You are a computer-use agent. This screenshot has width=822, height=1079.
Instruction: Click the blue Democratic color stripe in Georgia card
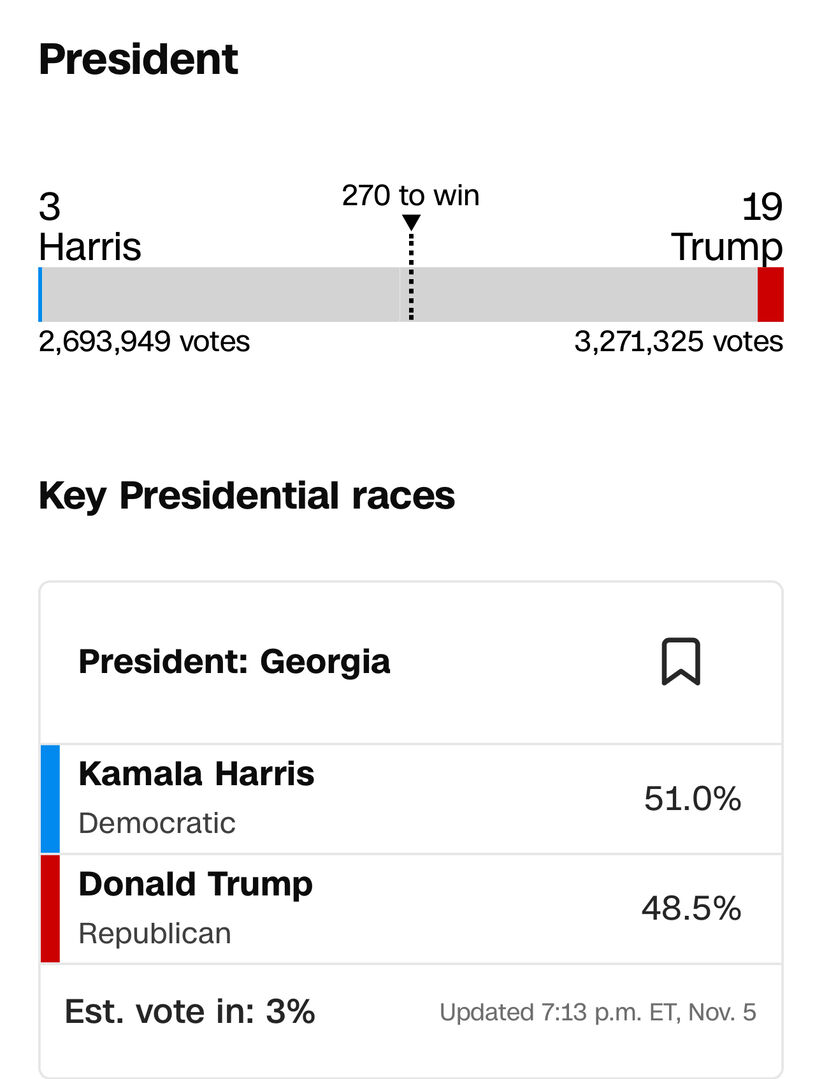[x=50, y=799]
